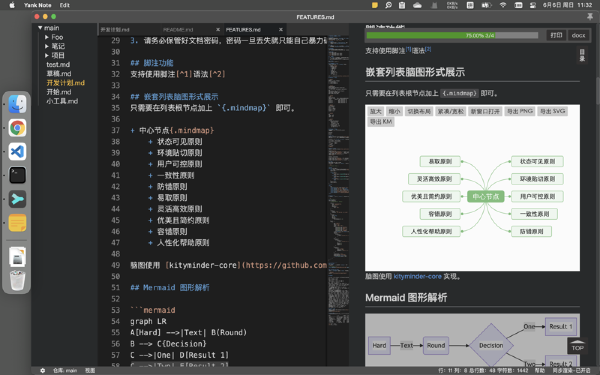This screenshot has height=375, width=600.
Task: Click the green task progress bar
Action: click(x=452, y=35)
